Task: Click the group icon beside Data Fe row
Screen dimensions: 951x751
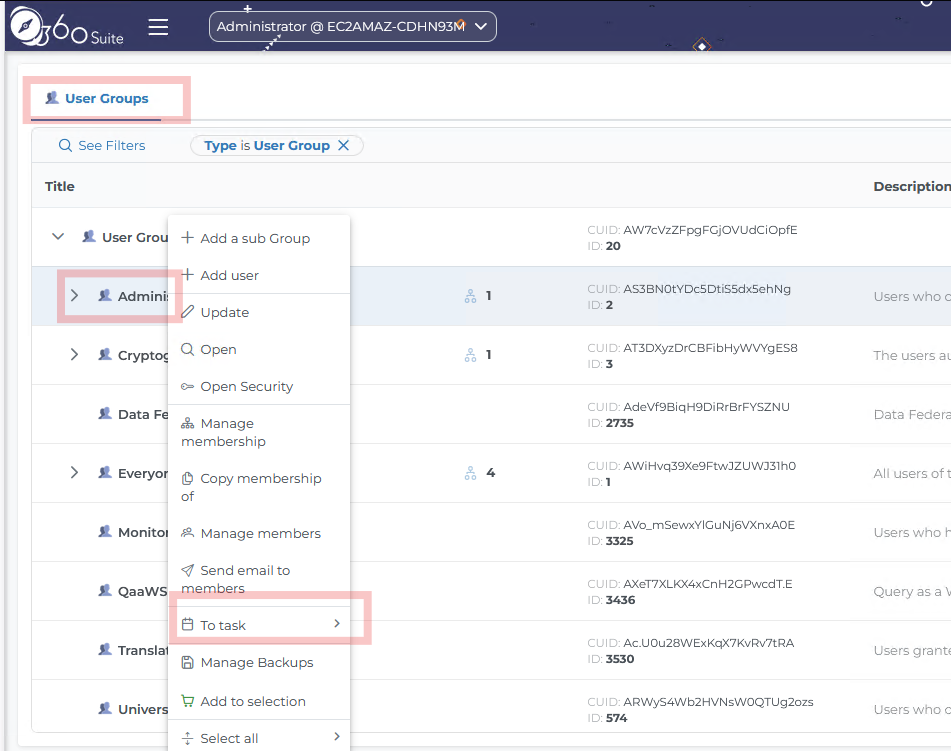Action: [105, 414]
